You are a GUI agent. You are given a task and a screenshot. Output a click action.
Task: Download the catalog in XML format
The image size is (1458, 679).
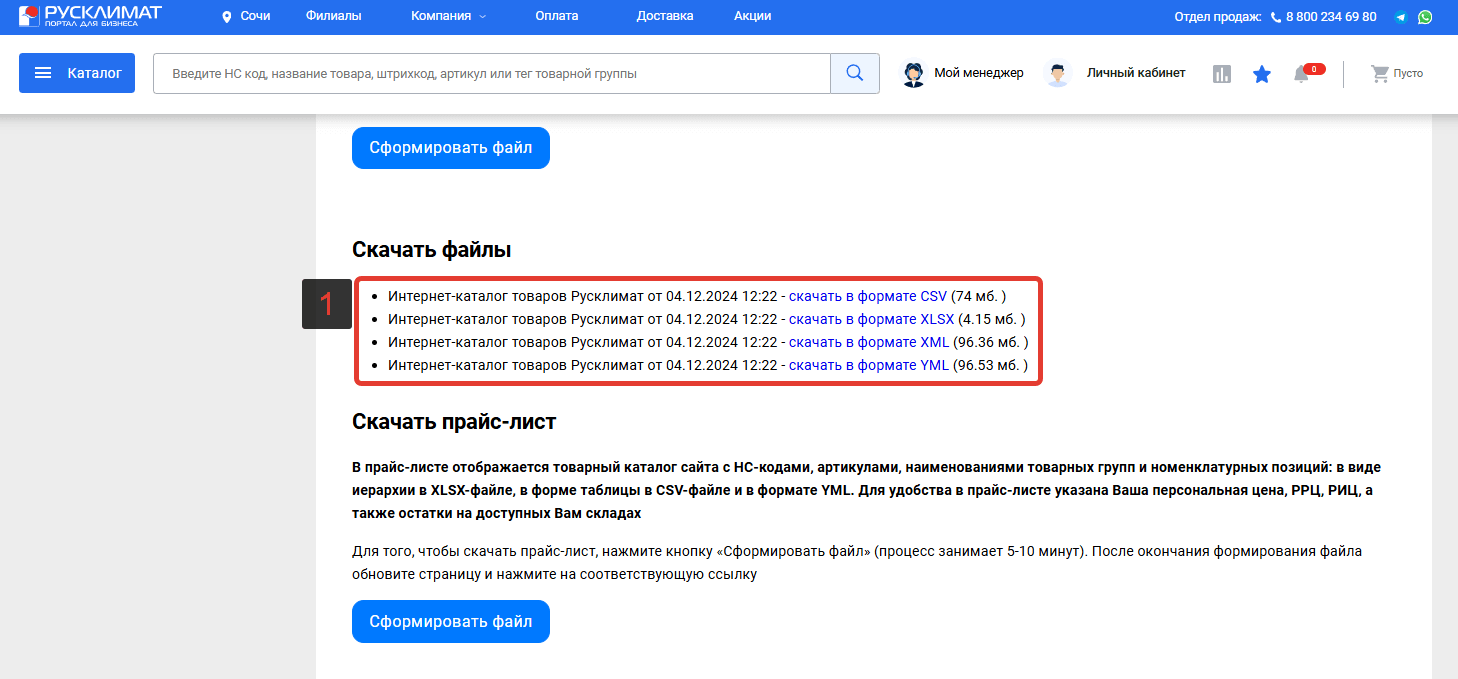(x=869, y=342)
